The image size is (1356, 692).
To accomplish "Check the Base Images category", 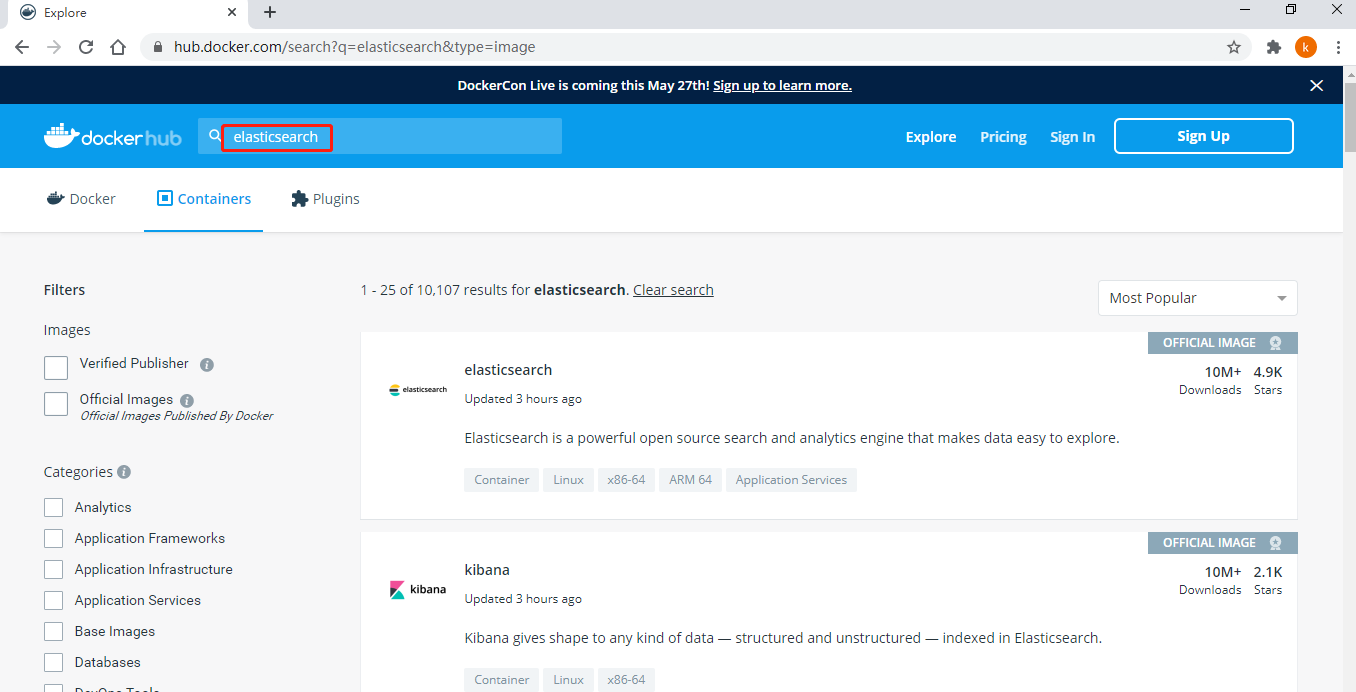I will tap(53, 631).
